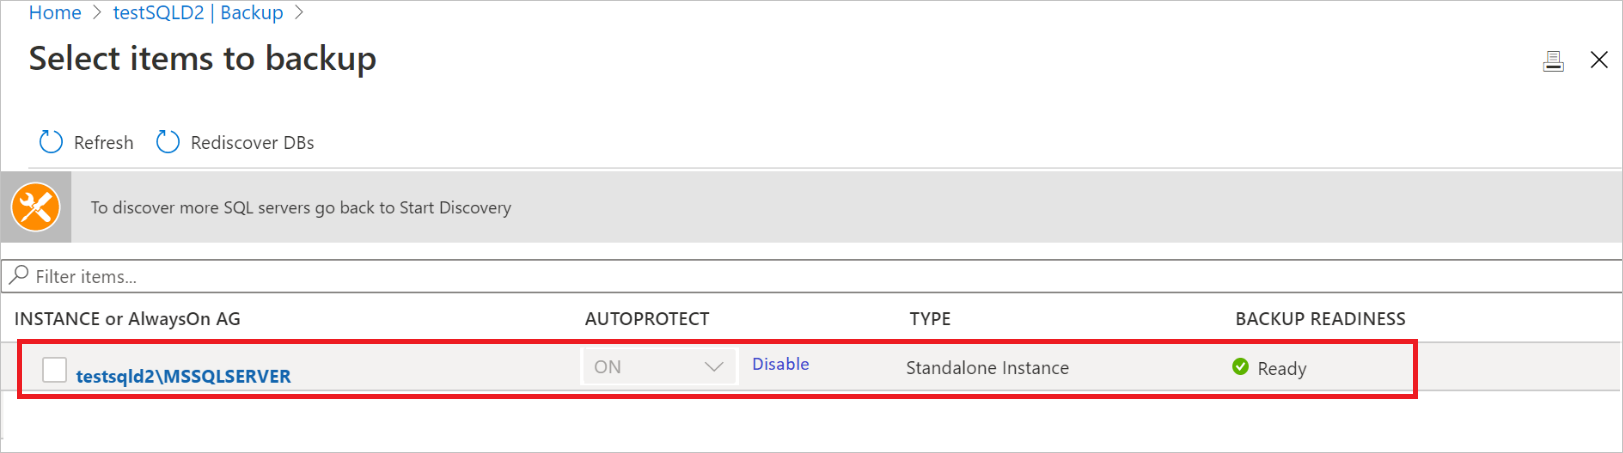Screen dimensions: 1623x453
Task: Click the Rediscover DBs button label
Action: [252, 143]
